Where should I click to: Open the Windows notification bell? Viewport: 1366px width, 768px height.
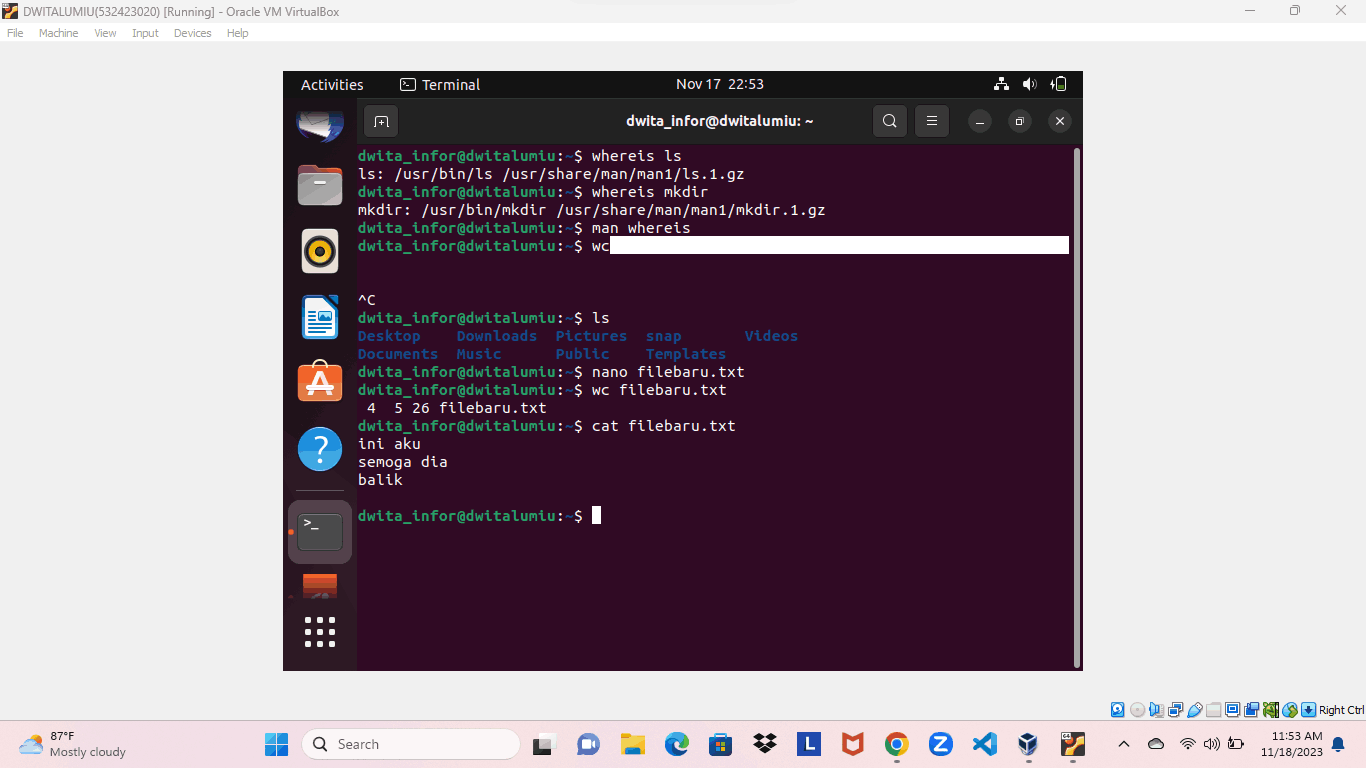[1338, 744]
